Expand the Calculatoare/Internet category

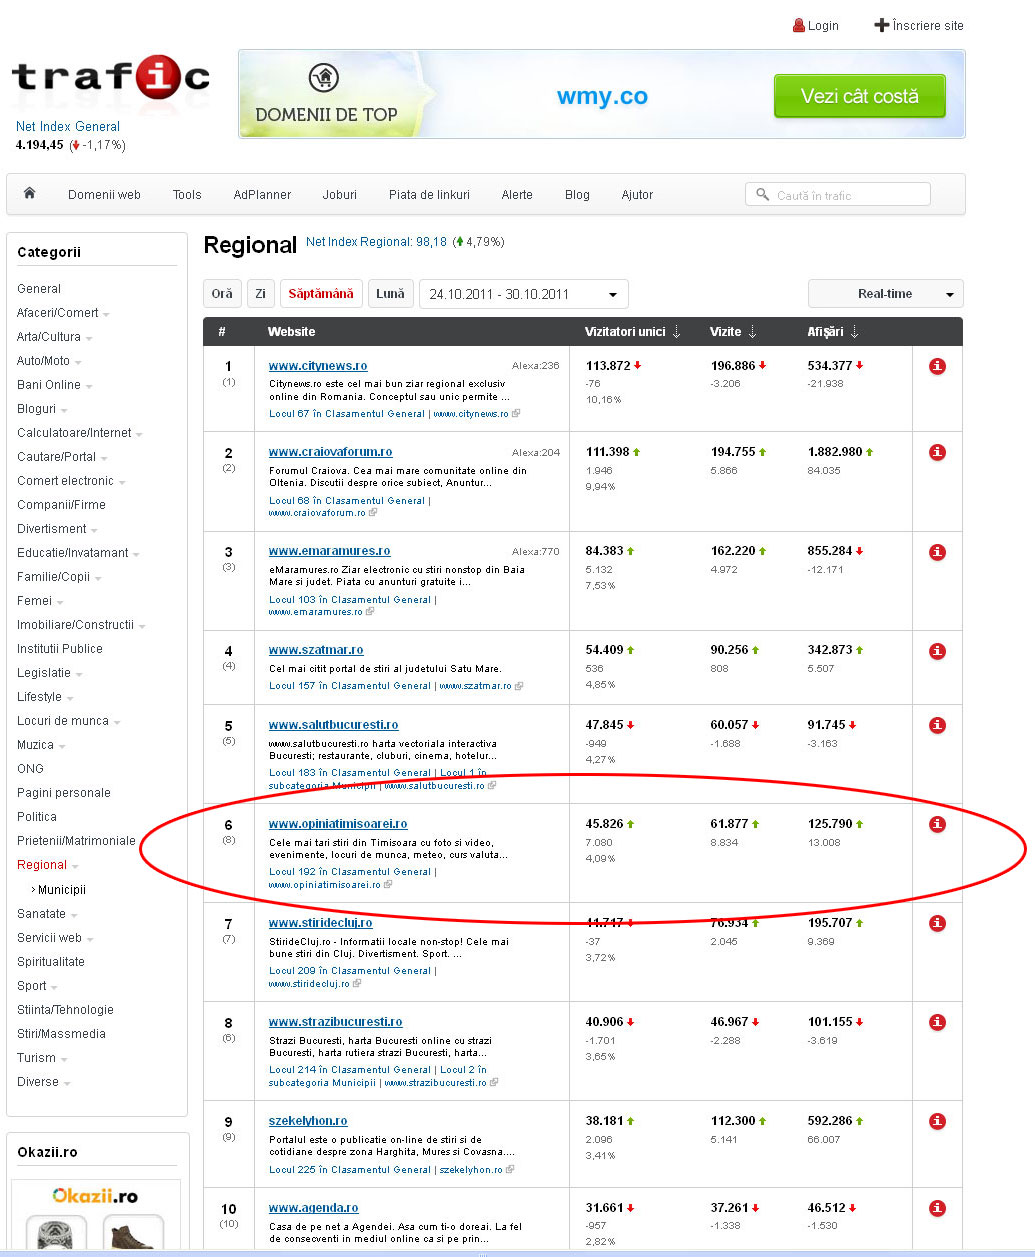pyautogui.click(x=139, y=434)
